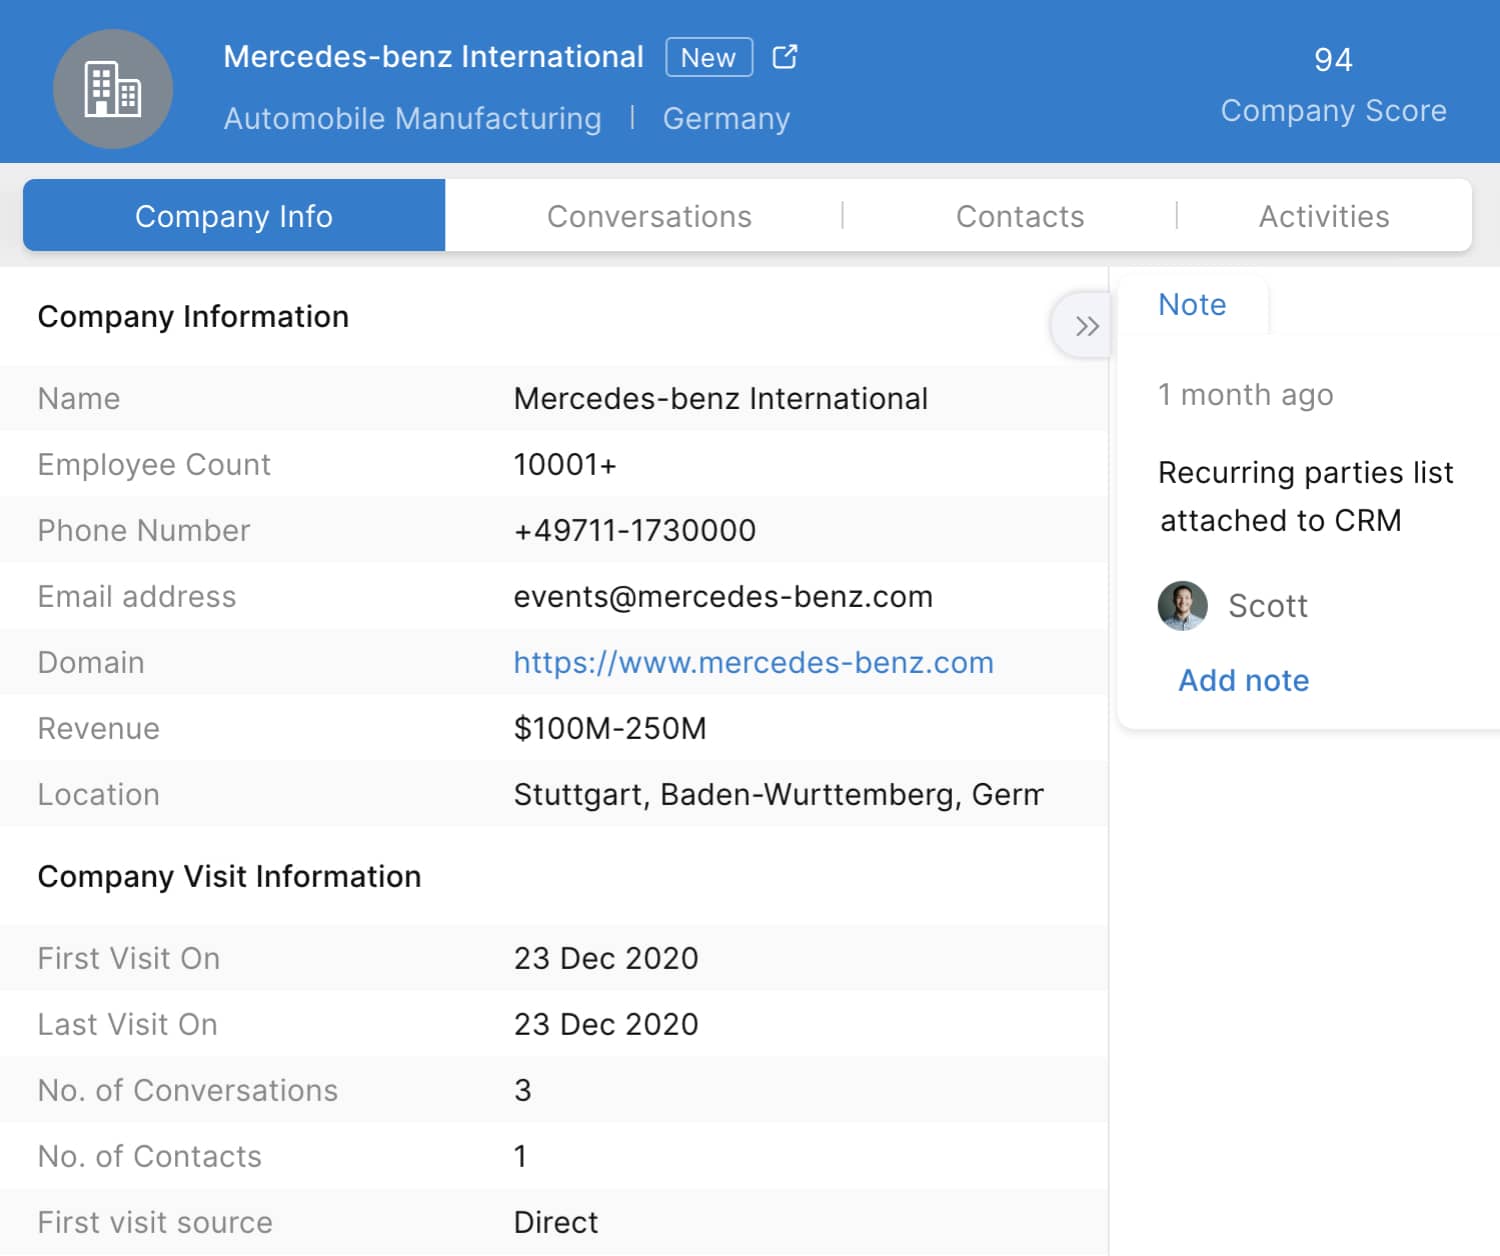Click the Germany country label in header
This screenshot has height=1256, width=1500.
pyautogui.click(x=726, y=119)
